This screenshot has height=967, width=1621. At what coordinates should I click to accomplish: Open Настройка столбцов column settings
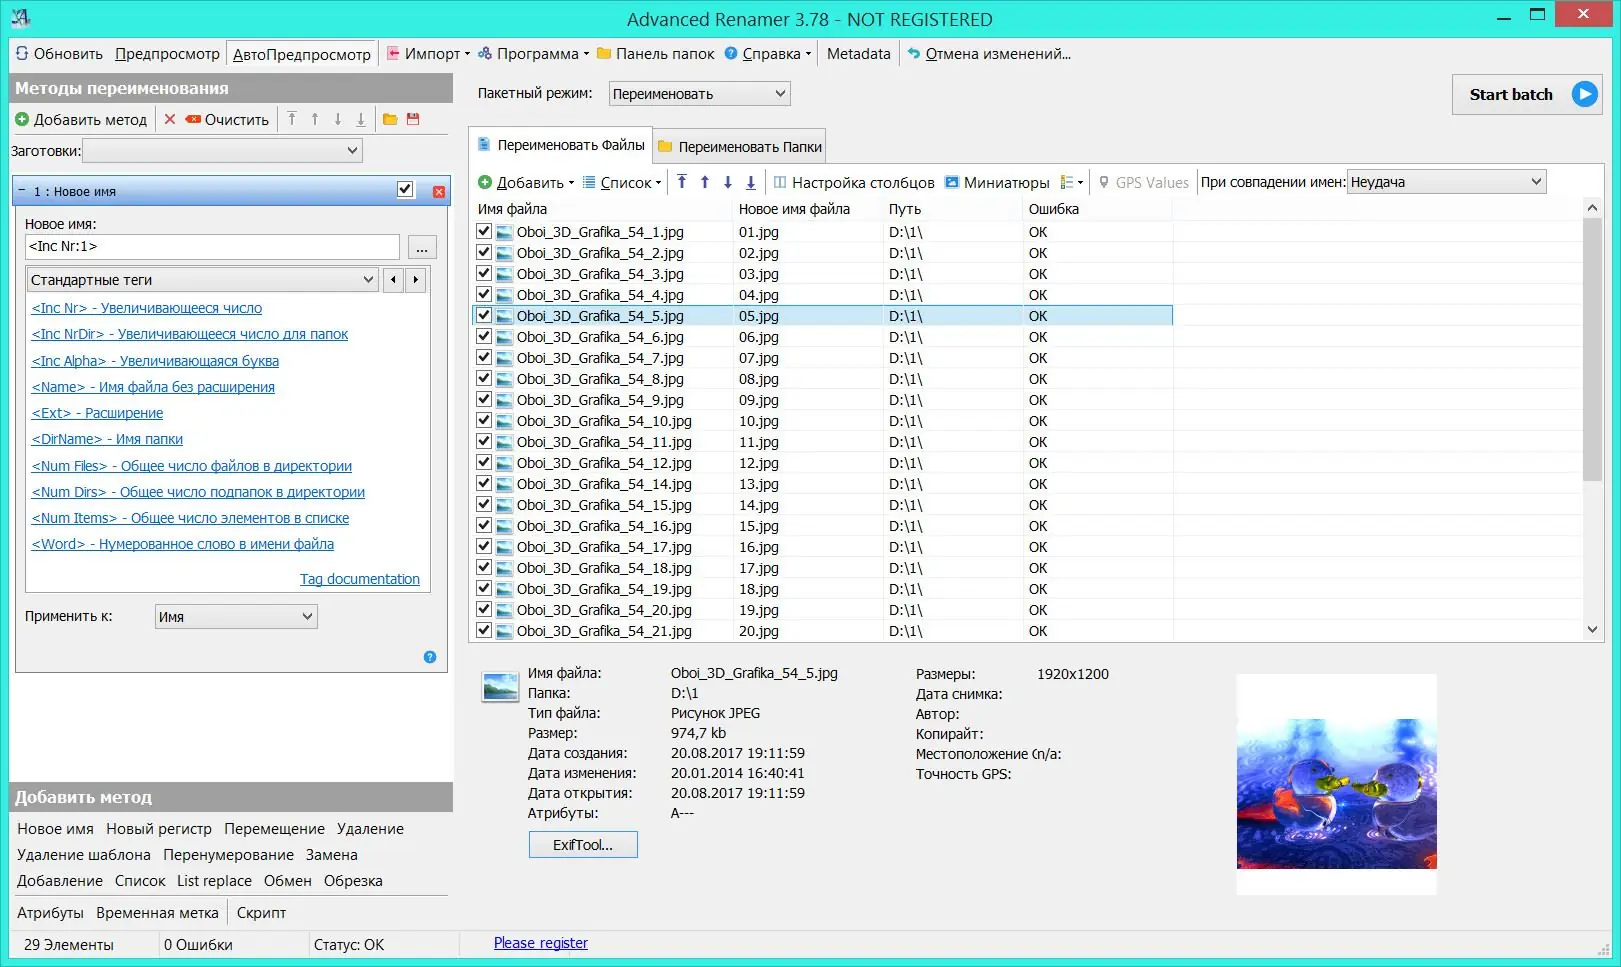coord(854,182)
